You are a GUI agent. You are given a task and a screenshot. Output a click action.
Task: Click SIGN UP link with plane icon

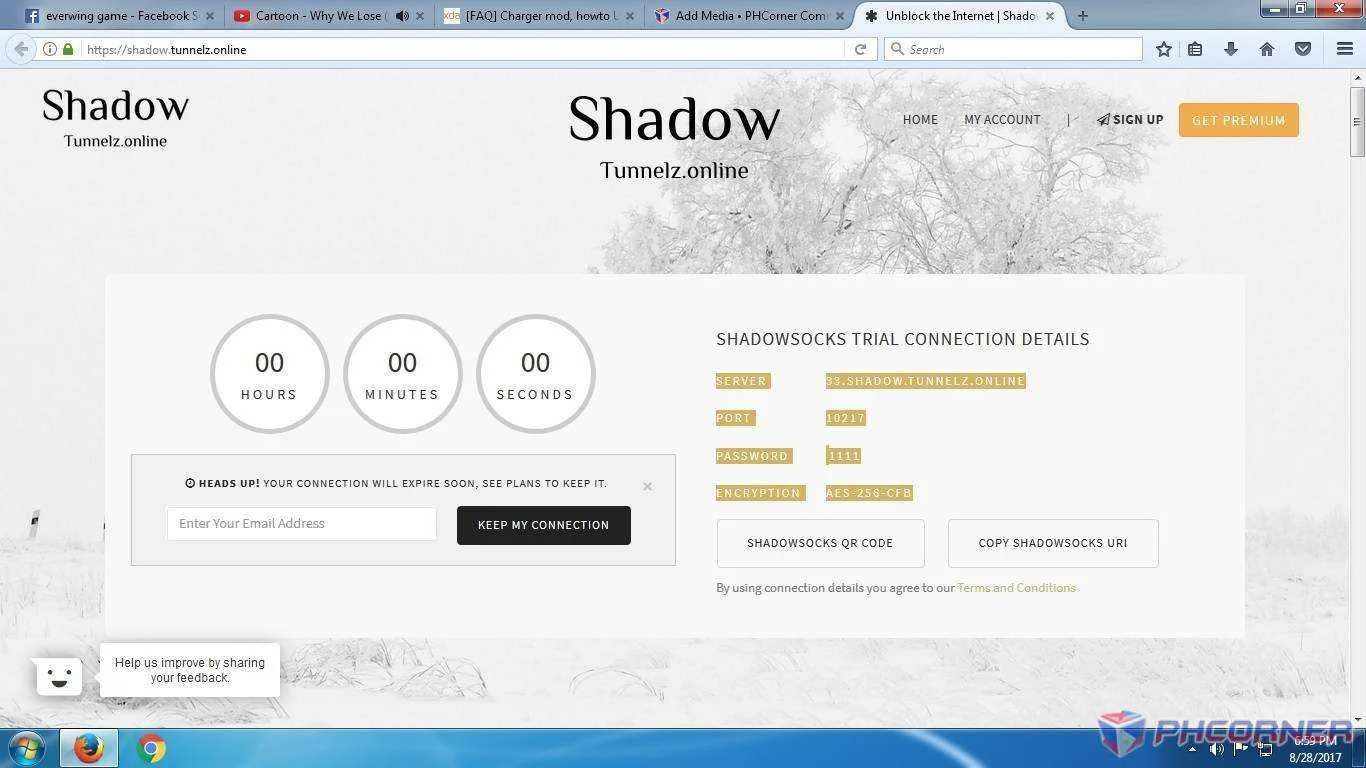click(1130, 120)
